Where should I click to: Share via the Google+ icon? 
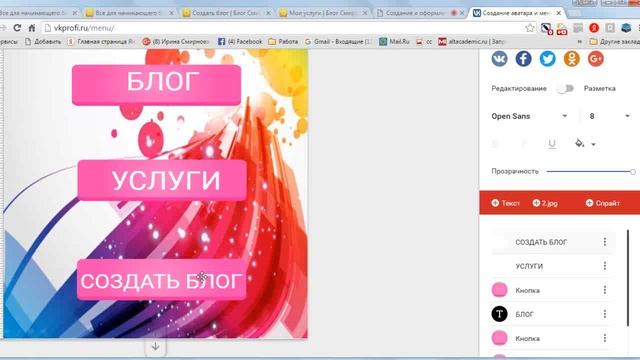tap(596, 59)
